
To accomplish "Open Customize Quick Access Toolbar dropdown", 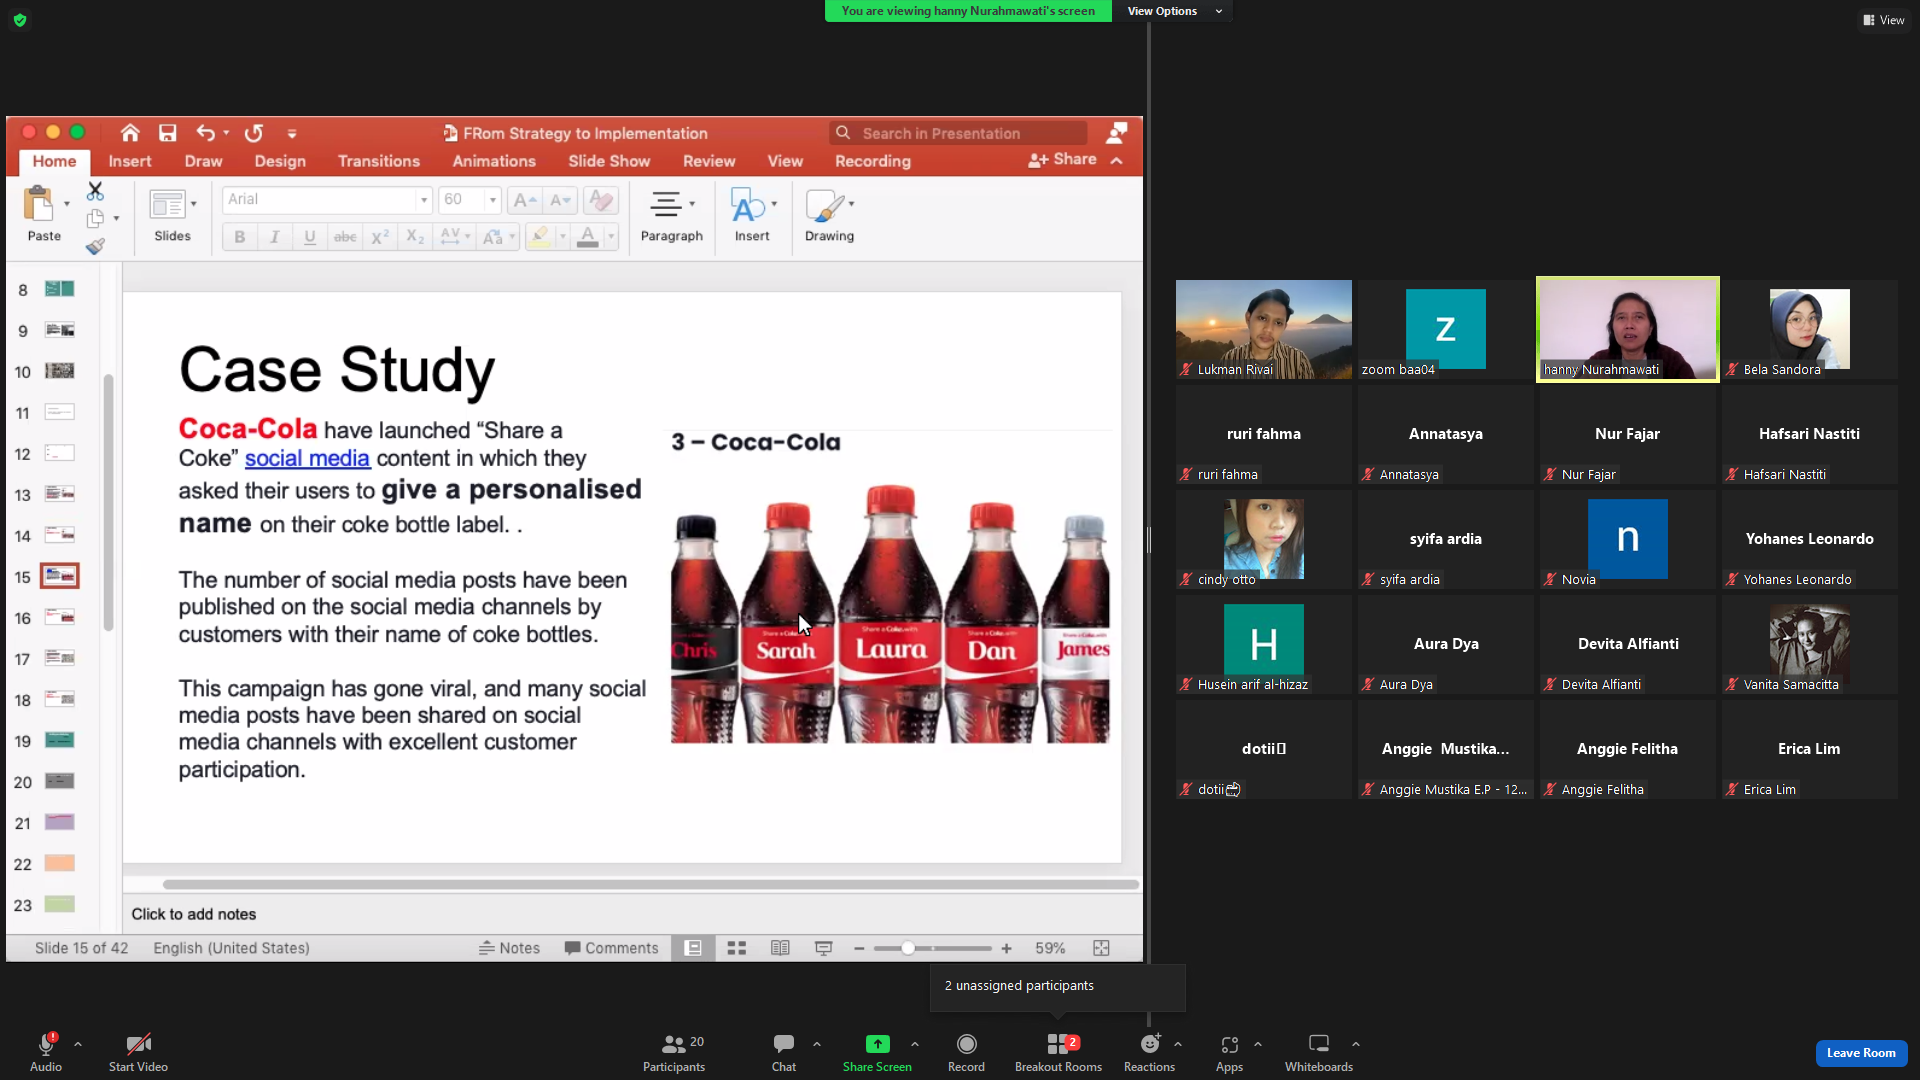I will (x=292, y=133).
